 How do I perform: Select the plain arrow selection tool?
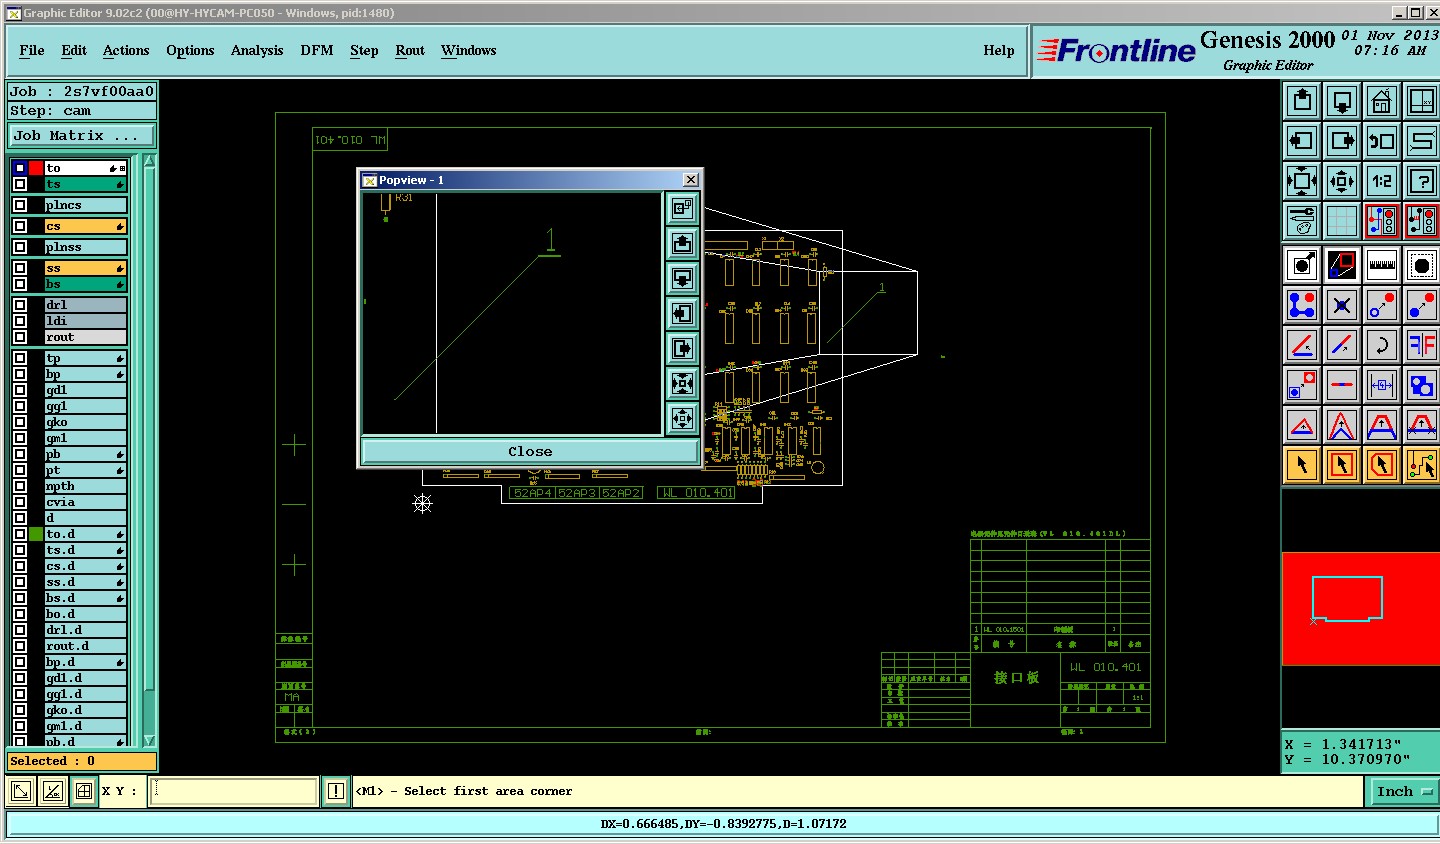click(1302, 465)
